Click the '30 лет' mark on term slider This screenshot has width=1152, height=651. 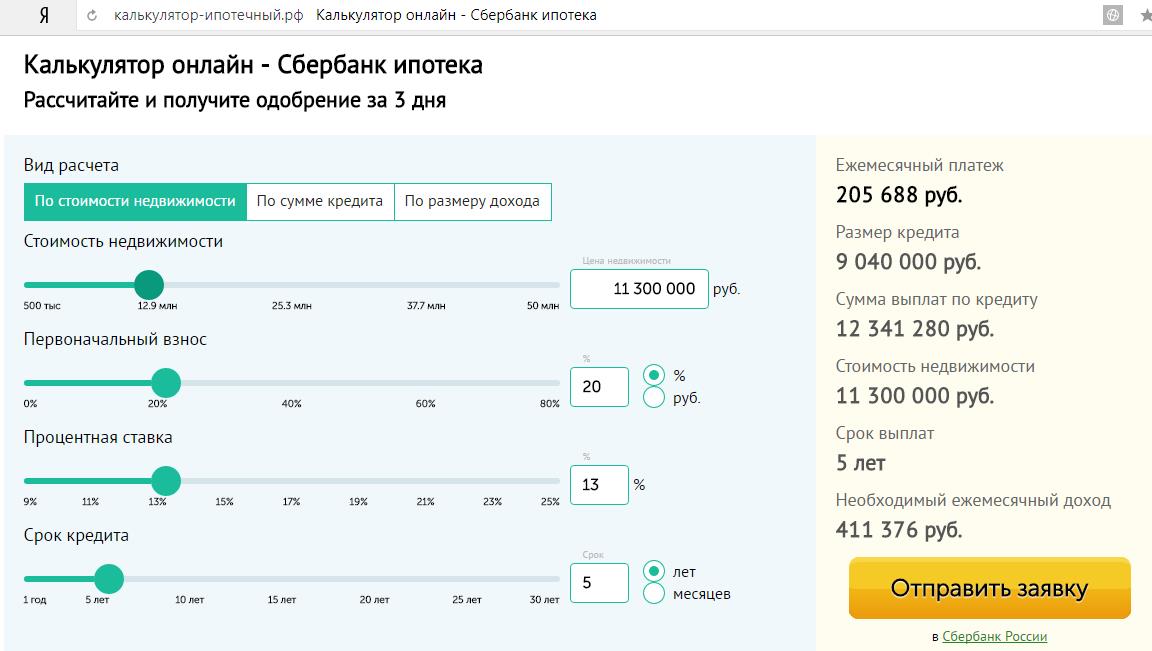click(x=544, y=600)
